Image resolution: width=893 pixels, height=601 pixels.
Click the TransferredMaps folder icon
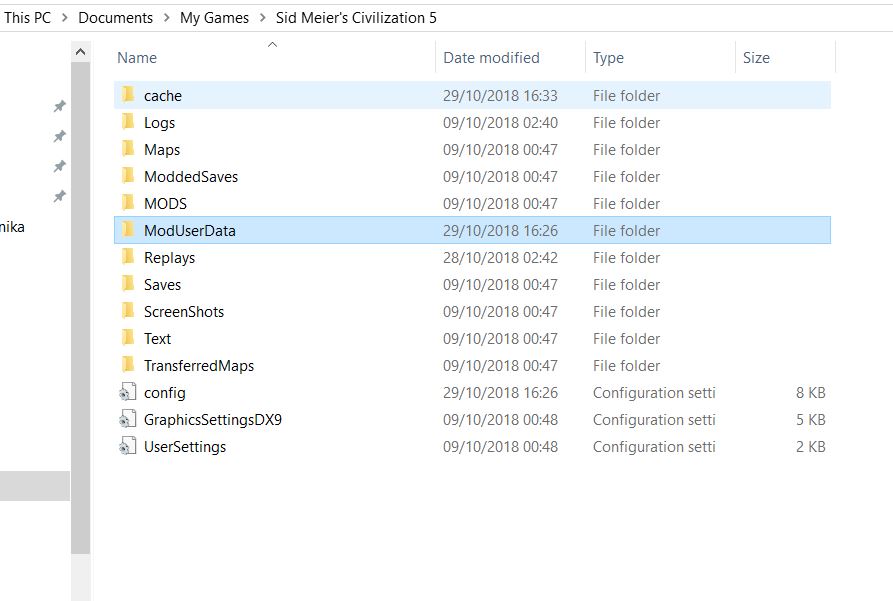coord(129,365)
